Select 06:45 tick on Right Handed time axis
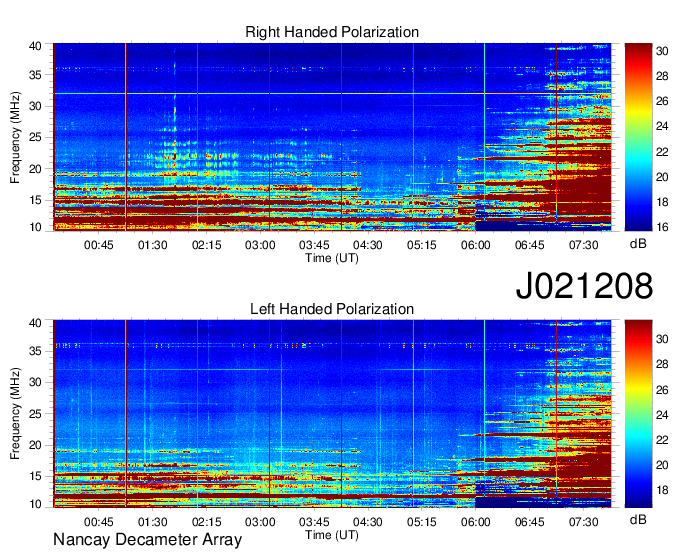680x552 pixels. click(x=530, y=245)
